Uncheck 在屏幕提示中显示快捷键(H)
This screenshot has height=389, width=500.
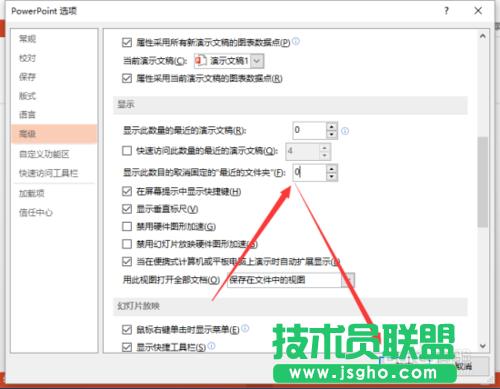pyautogui.click(x=127, y=191)
